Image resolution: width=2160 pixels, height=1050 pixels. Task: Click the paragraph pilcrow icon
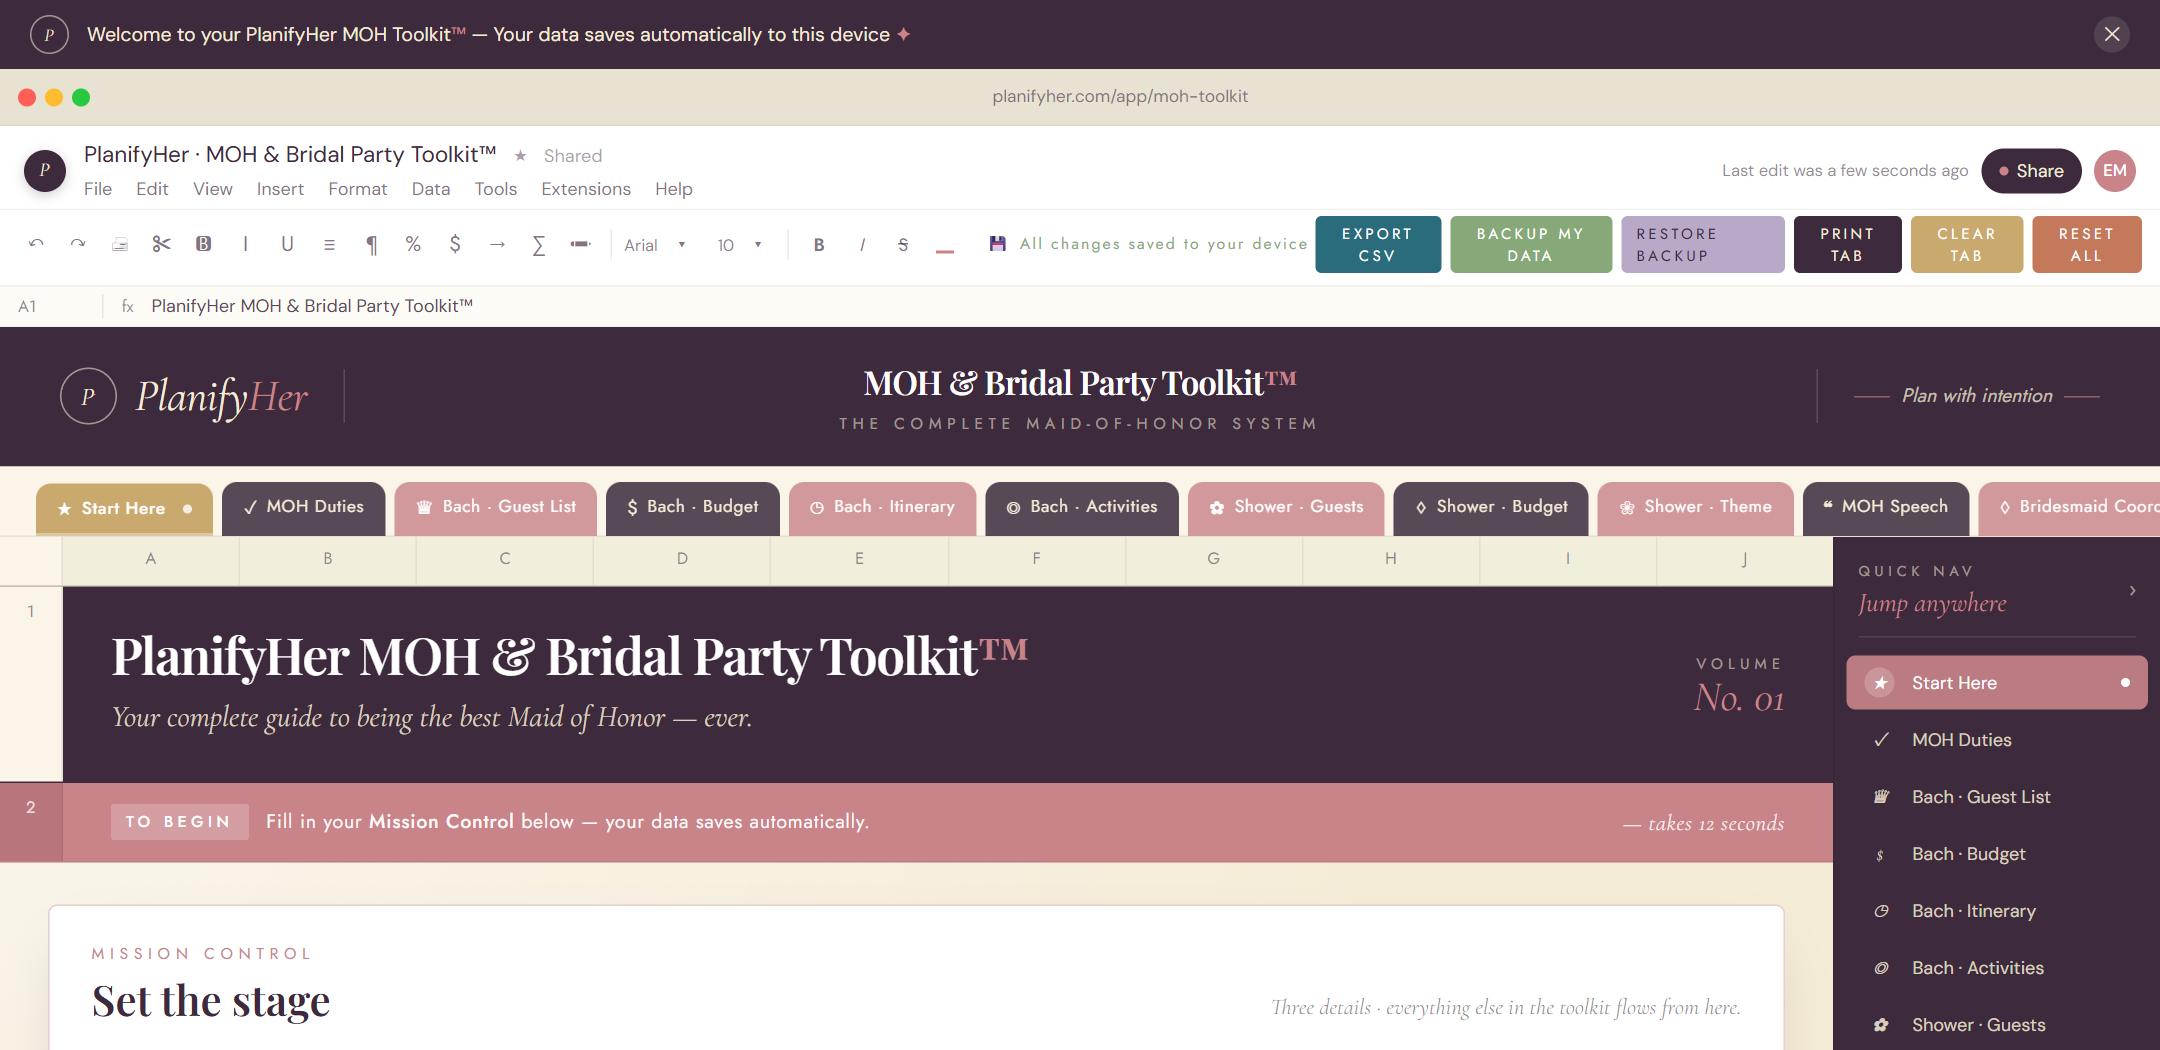click(371, 244)
